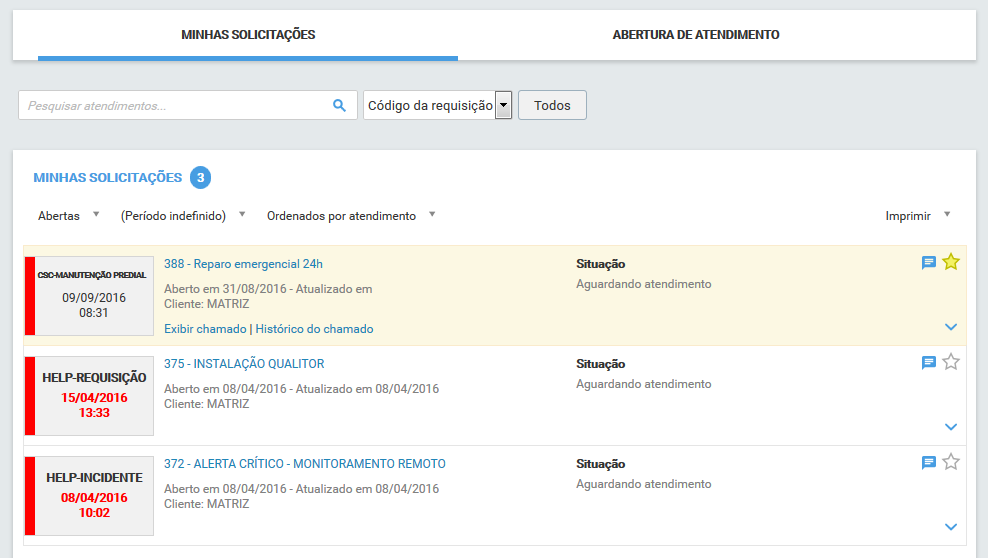
Task: Click the Exibir chamado link
Action: coord(205,329)
